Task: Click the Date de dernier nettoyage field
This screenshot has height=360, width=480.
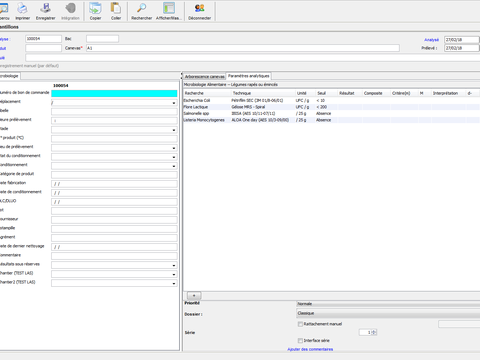Action: (x=114, y=247)
